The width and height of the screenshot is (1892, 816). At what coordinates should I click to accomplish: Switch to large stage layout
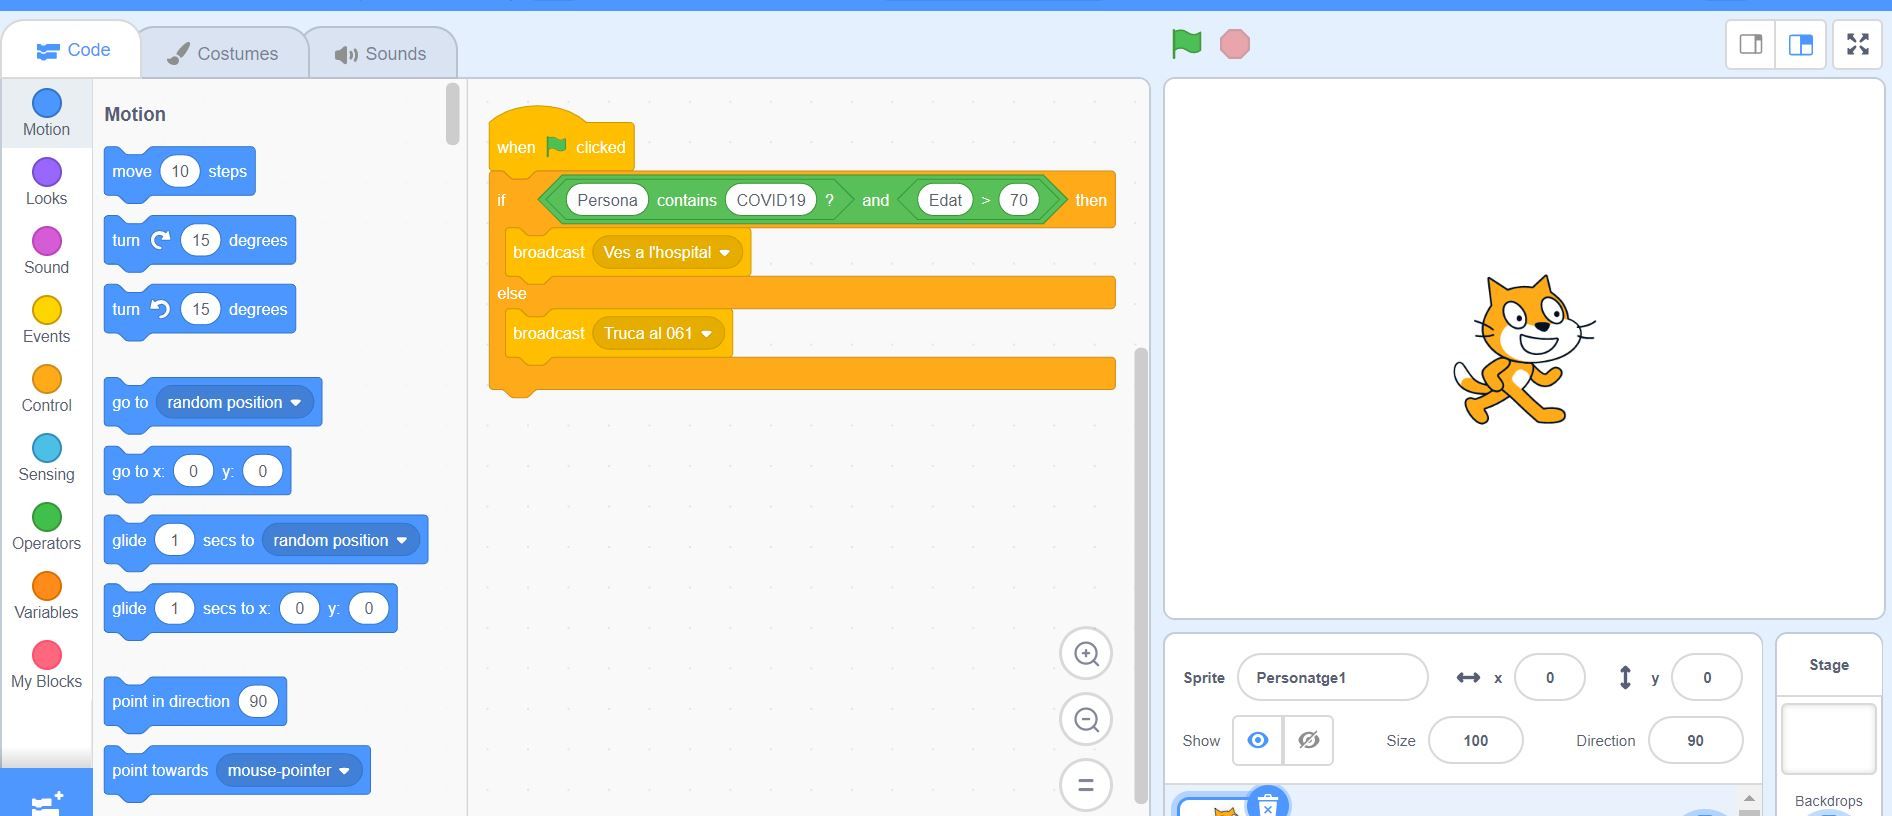(1801, 44)
